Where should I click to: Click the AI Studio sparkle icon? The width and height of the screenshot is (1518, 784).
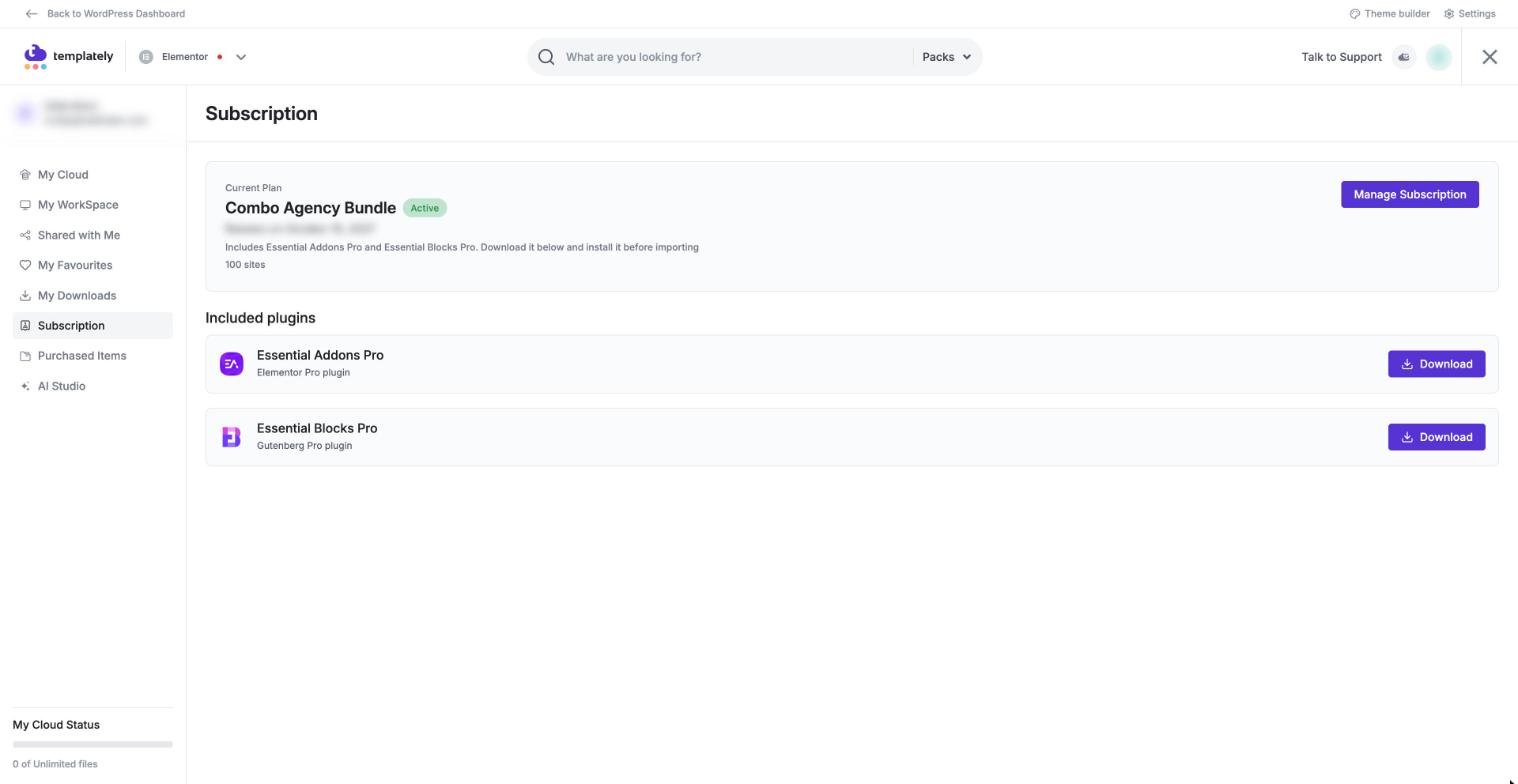click(25, 386)
